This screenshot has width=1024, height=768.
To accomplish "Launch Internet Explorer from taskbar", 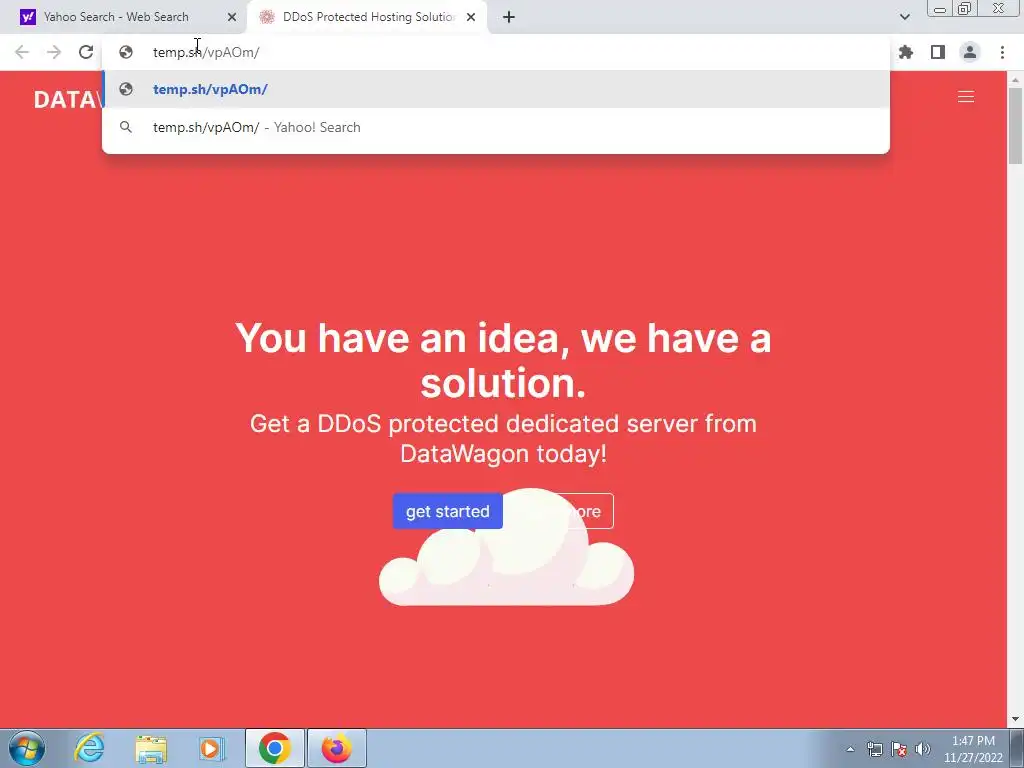I will [89, 748].
